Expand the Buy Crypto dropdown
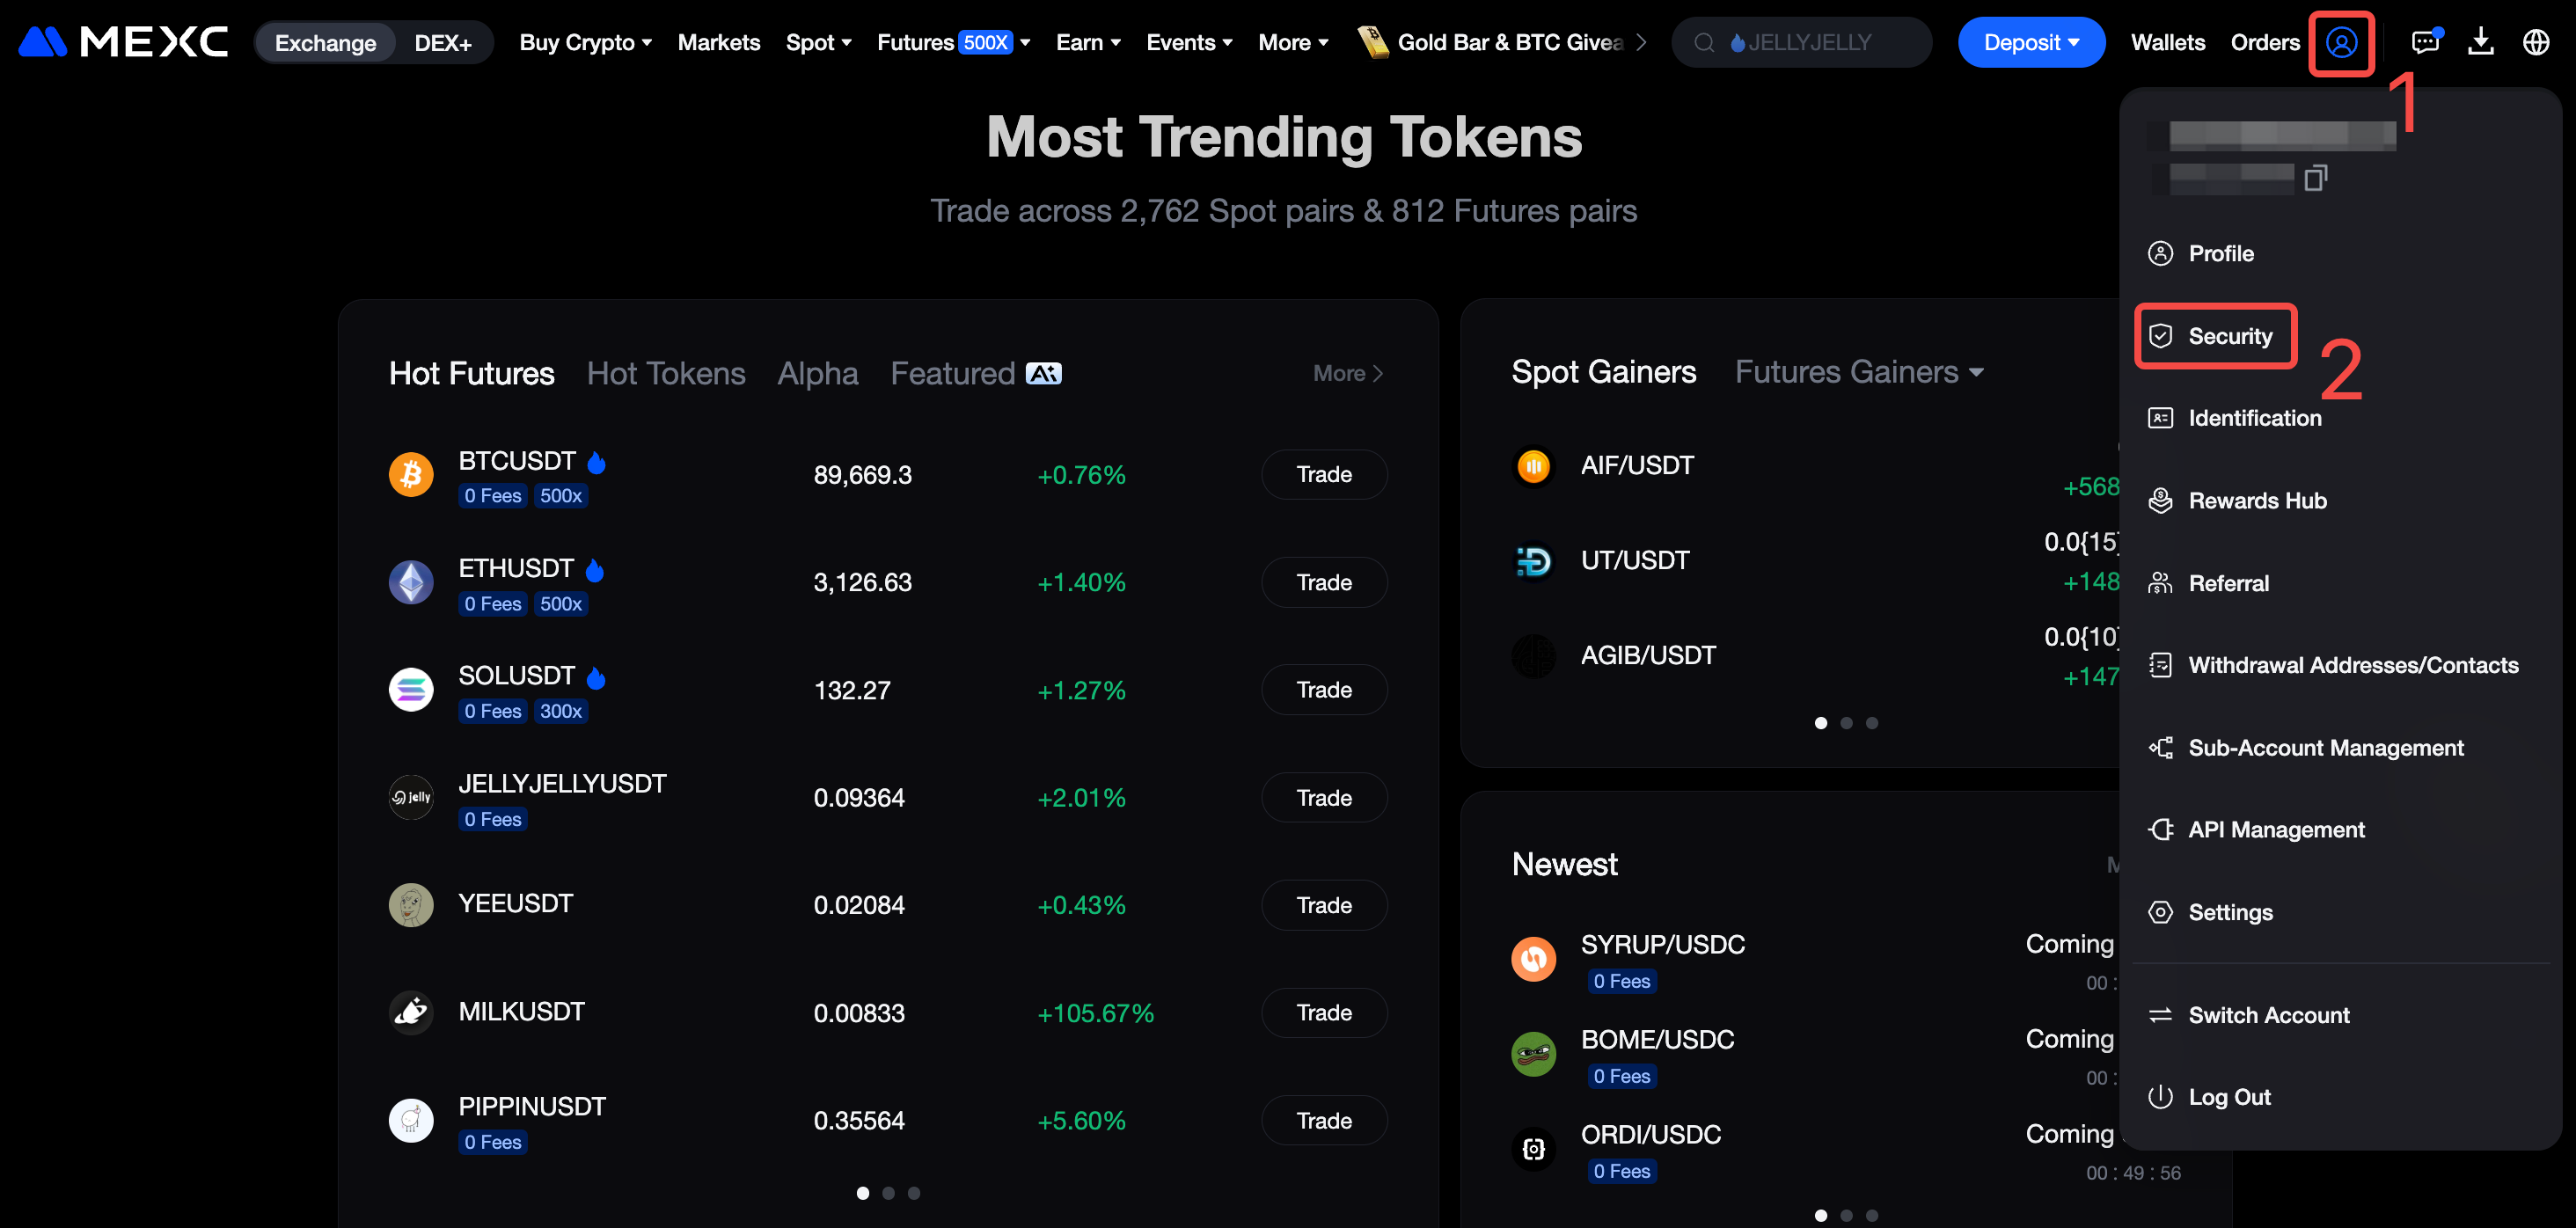This screenshot has width=2576, height=1228. pos(585,43)
